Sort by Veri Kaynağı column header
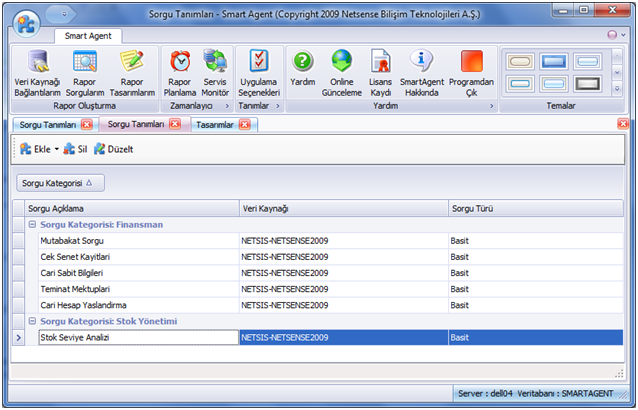Image resolution: width=638 pixels, height=410 pixels. click(344, 209)
